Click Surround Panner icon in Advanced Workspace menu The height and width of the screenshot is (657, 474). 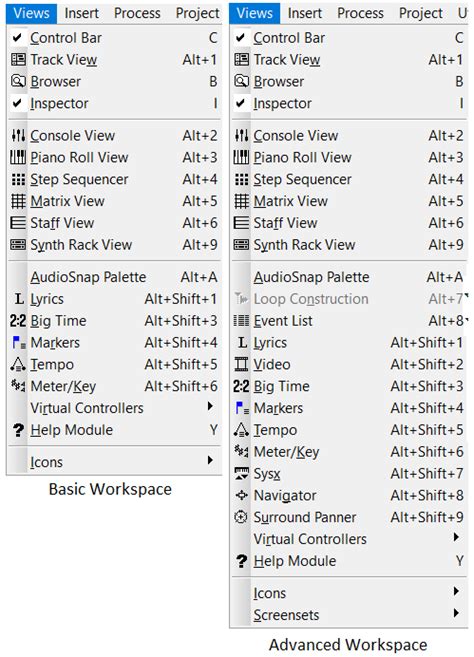coord(241,517)
